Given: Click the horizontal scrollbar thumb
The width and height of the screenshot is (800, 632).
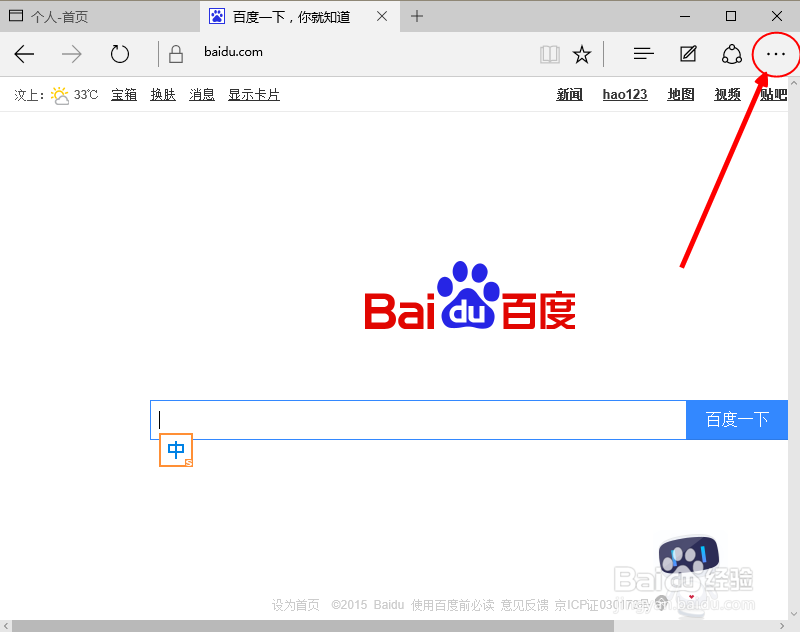Looking at the screenshot, I should pos(313,626).
